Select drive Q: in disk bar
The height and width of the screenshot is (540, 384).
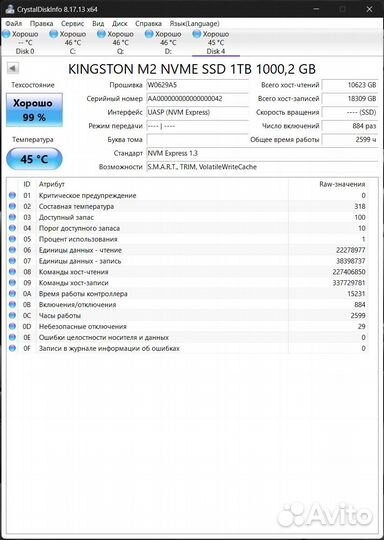[120, 43]
